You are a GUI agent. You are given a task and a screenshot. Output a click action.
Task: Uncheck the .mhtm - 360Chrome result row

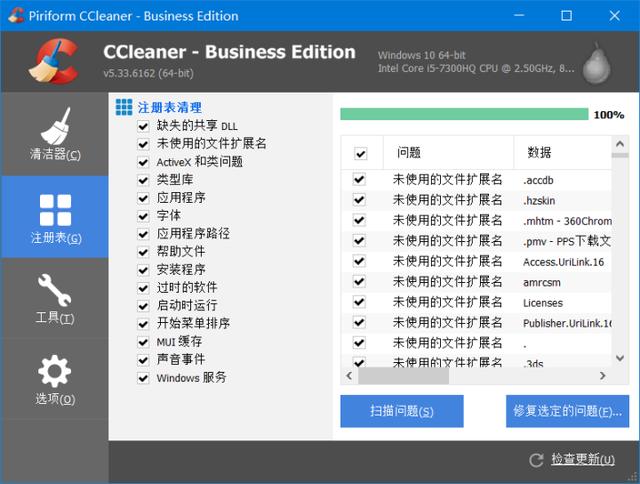(359, 220)
